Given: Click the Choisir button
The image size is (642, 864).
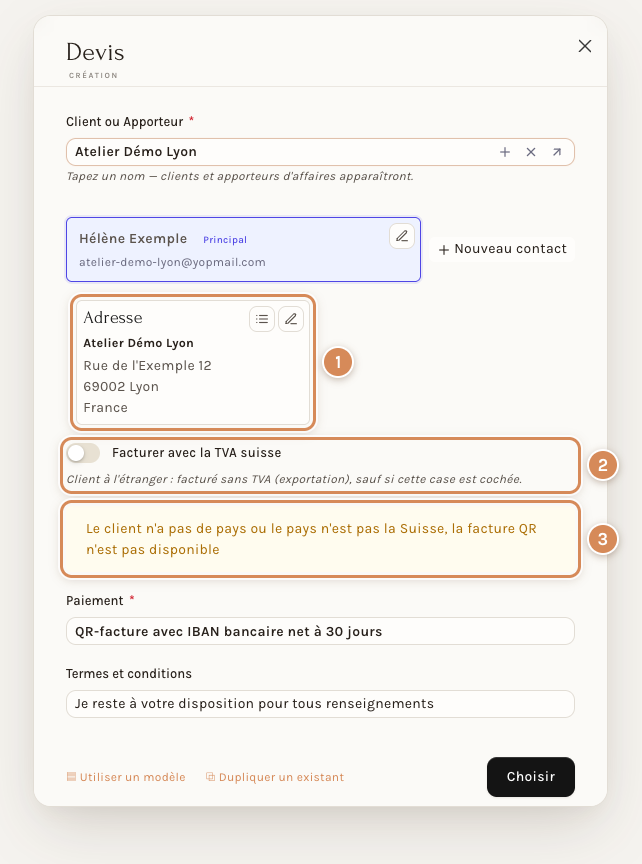Looking at the screenshot, I should (x=531, y=777).
